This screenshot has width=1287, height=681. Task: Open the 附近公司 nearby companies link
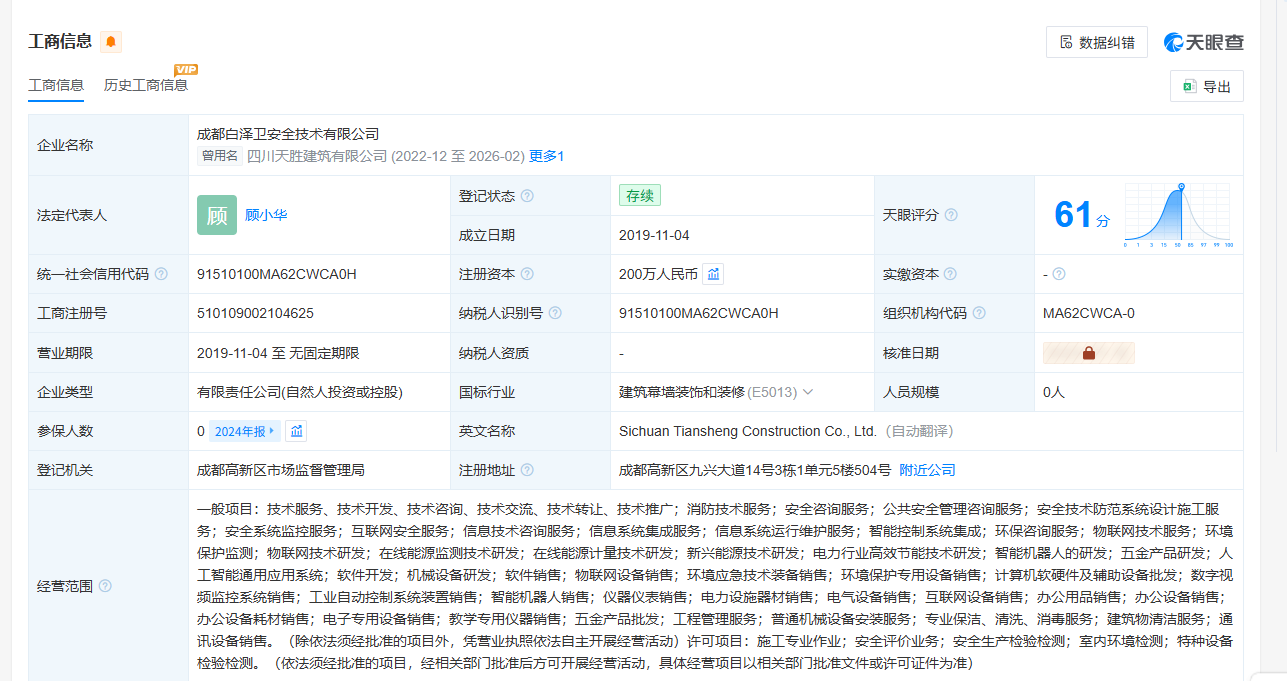[x=927, y=470]
